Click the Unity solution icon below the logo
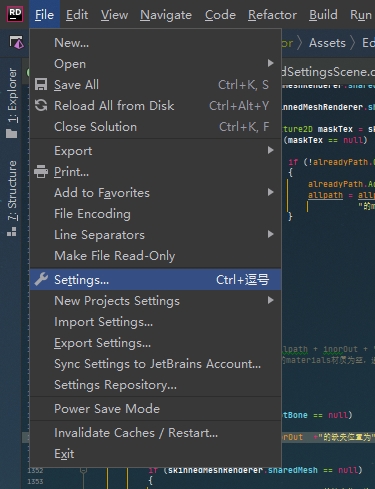375x489 pixels. tap(16, 43)
